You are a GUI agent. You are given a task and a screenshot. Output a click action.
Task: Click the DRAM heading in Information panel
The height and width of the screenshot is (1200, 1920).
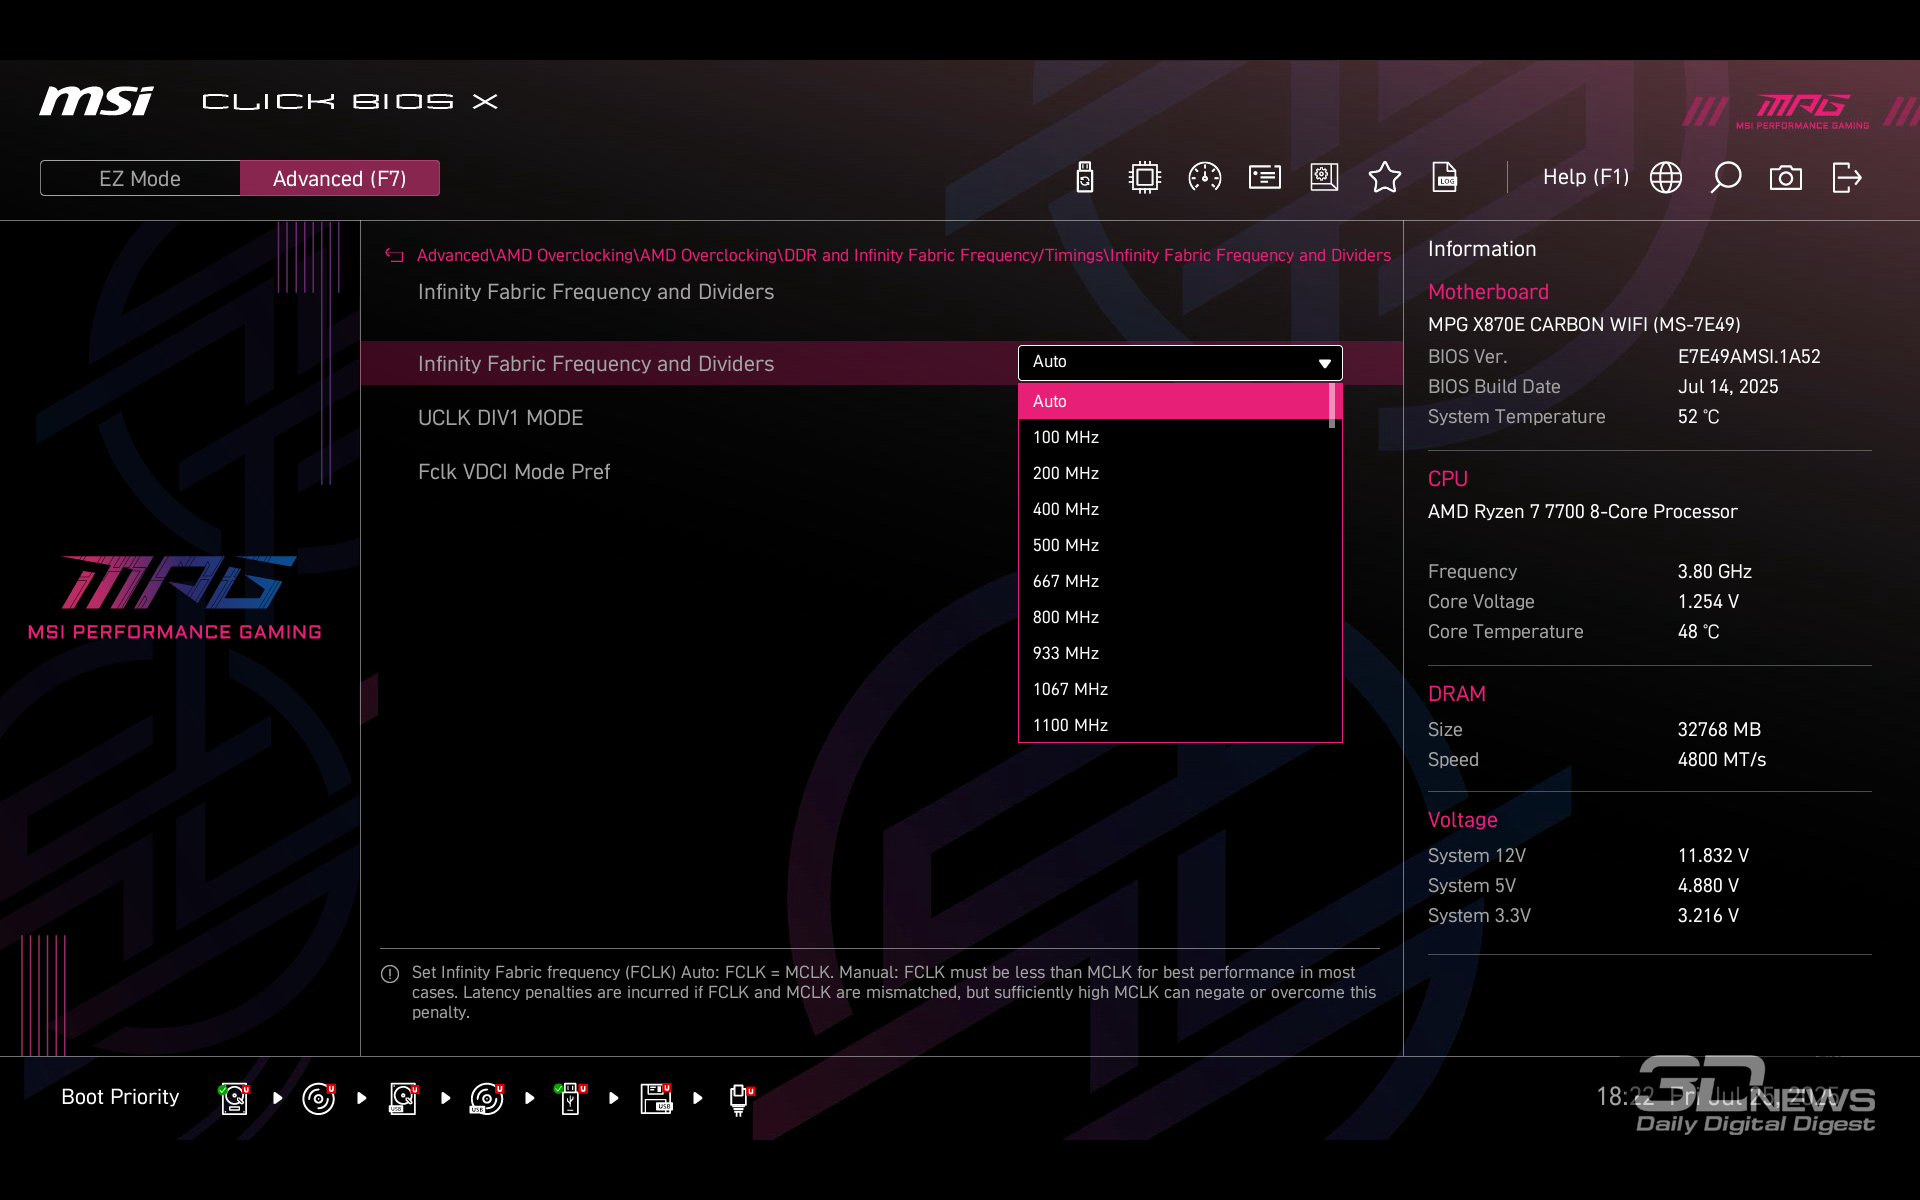click(x=1456, y=694)
